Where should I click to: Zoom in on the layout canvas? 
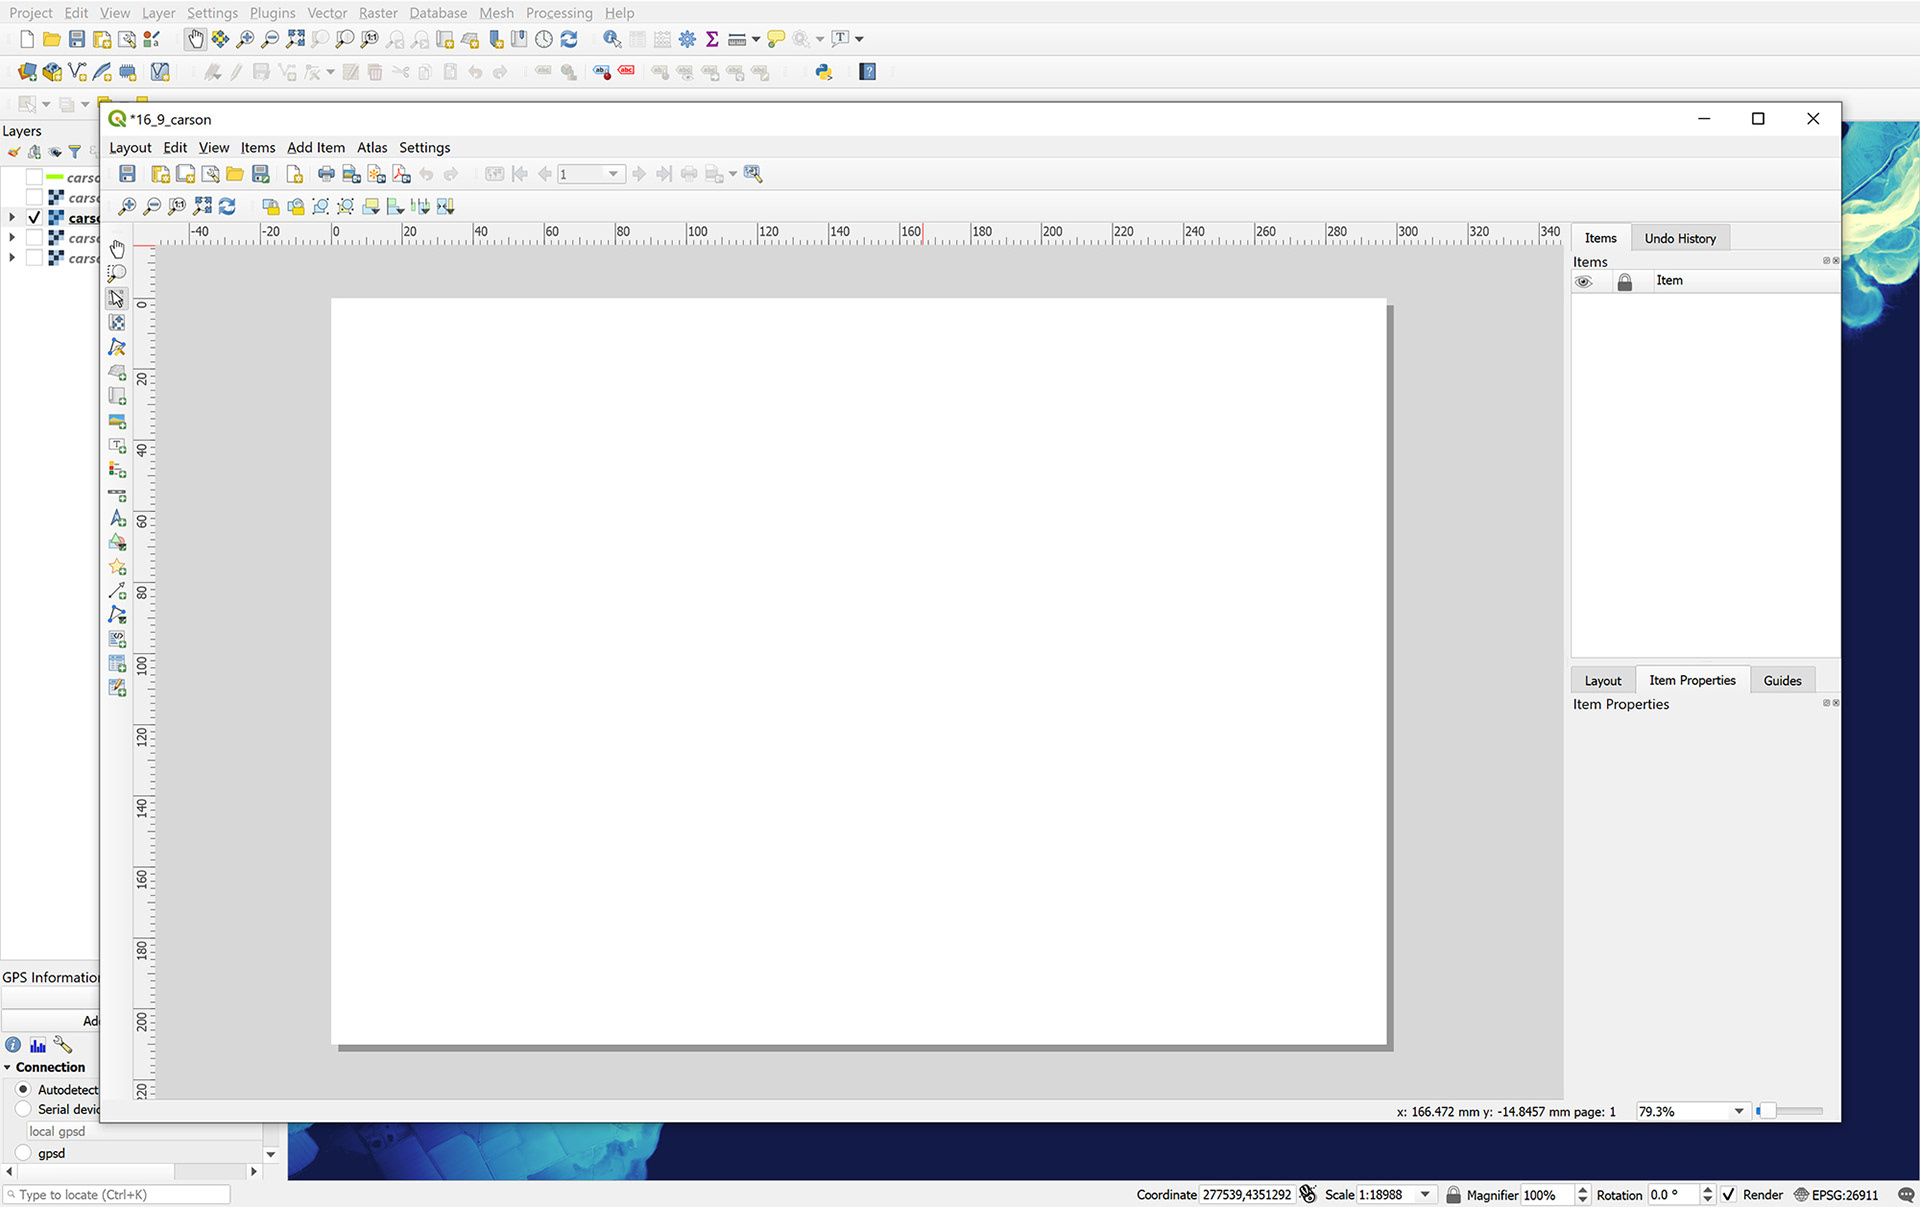point(127,206)
